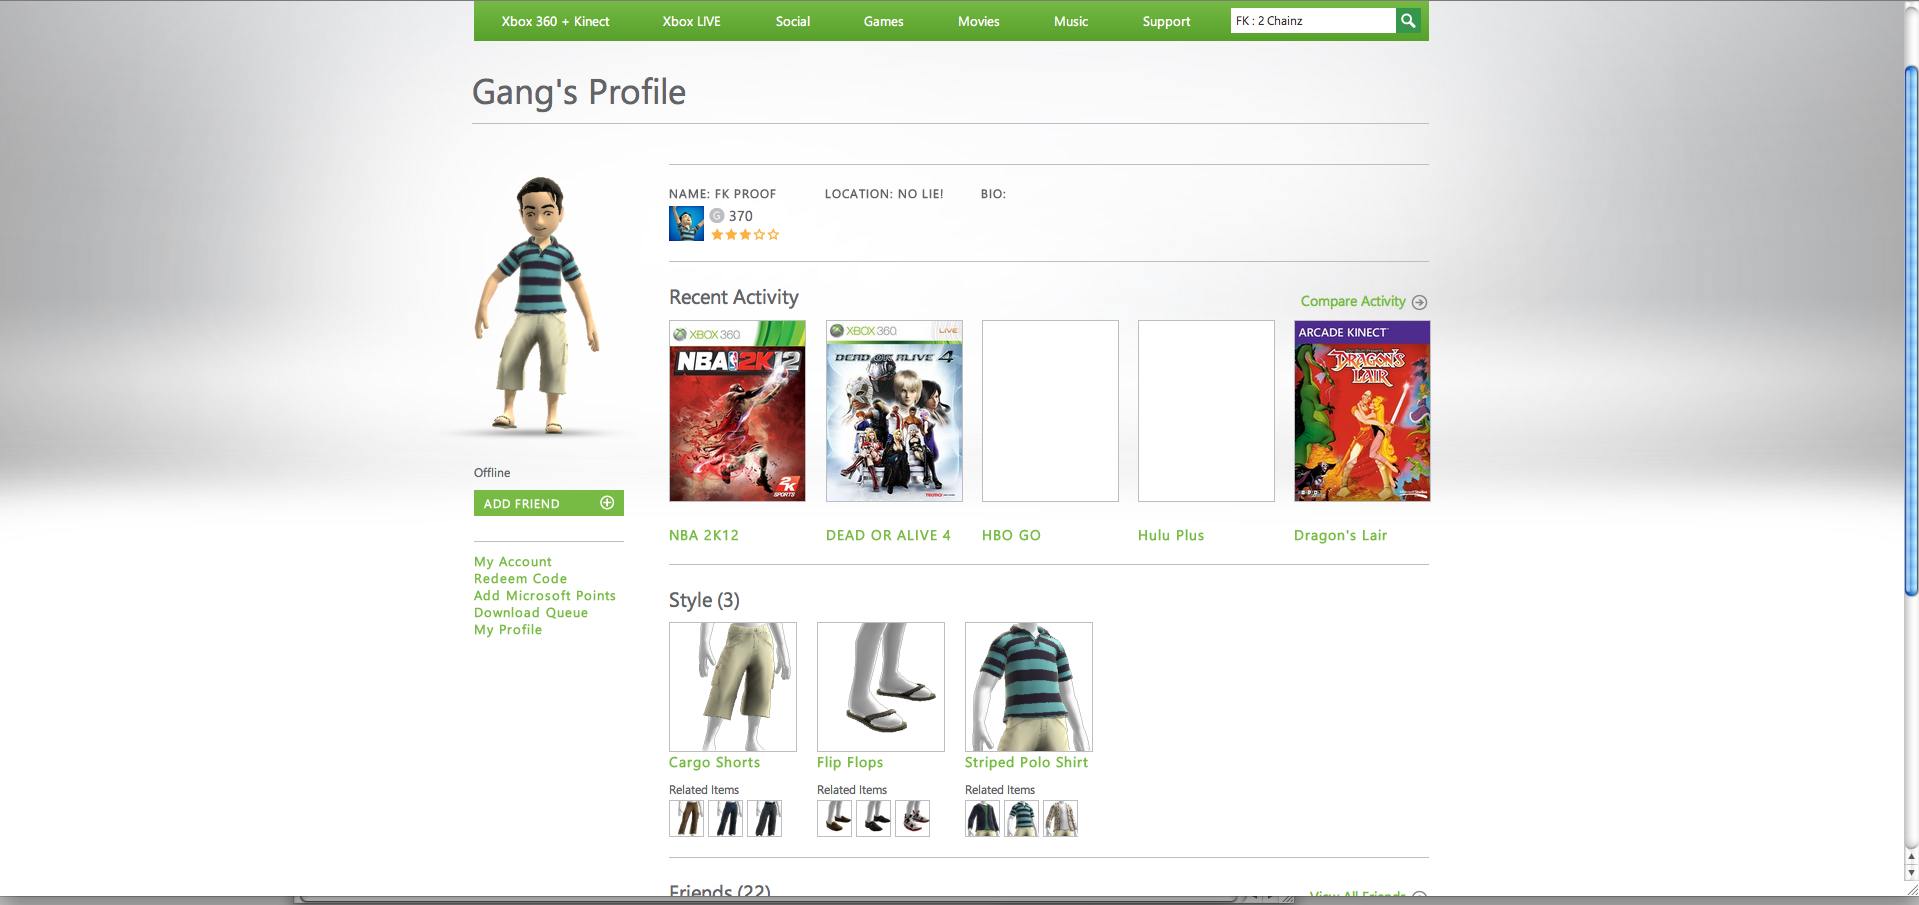Click the star reputation rating
Screen dimensions: 1919x905
(x=745, y=235)
